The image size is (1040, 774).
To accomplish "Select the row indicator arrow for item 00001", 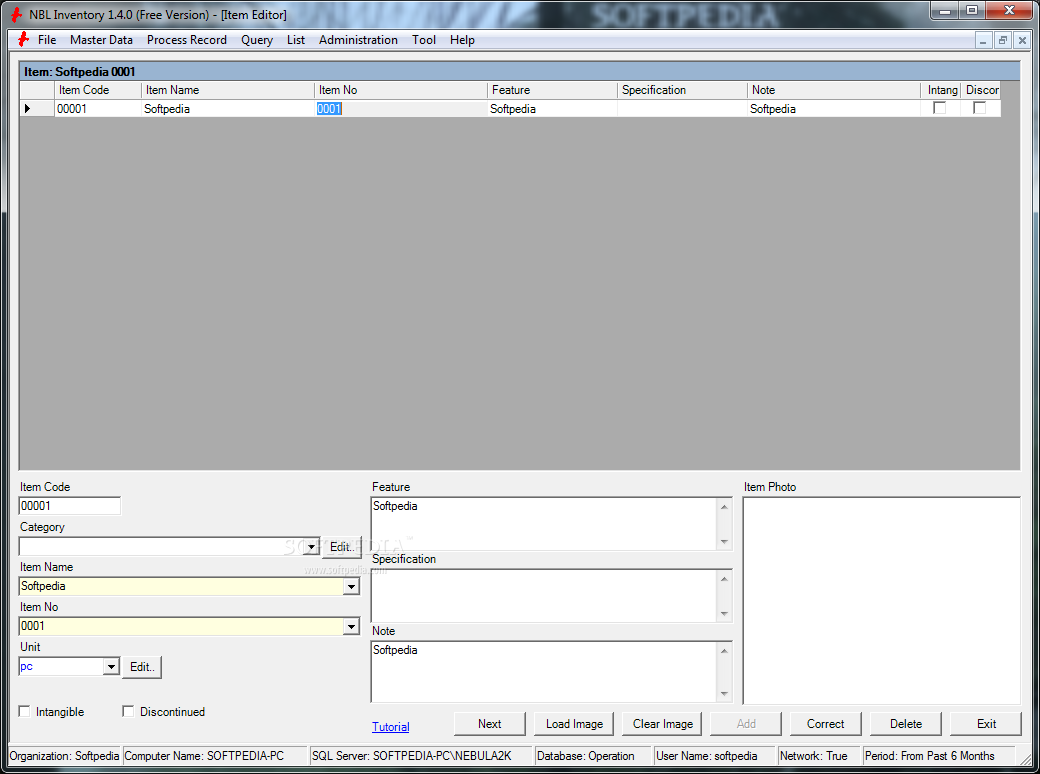I will [x=28, y=109].
